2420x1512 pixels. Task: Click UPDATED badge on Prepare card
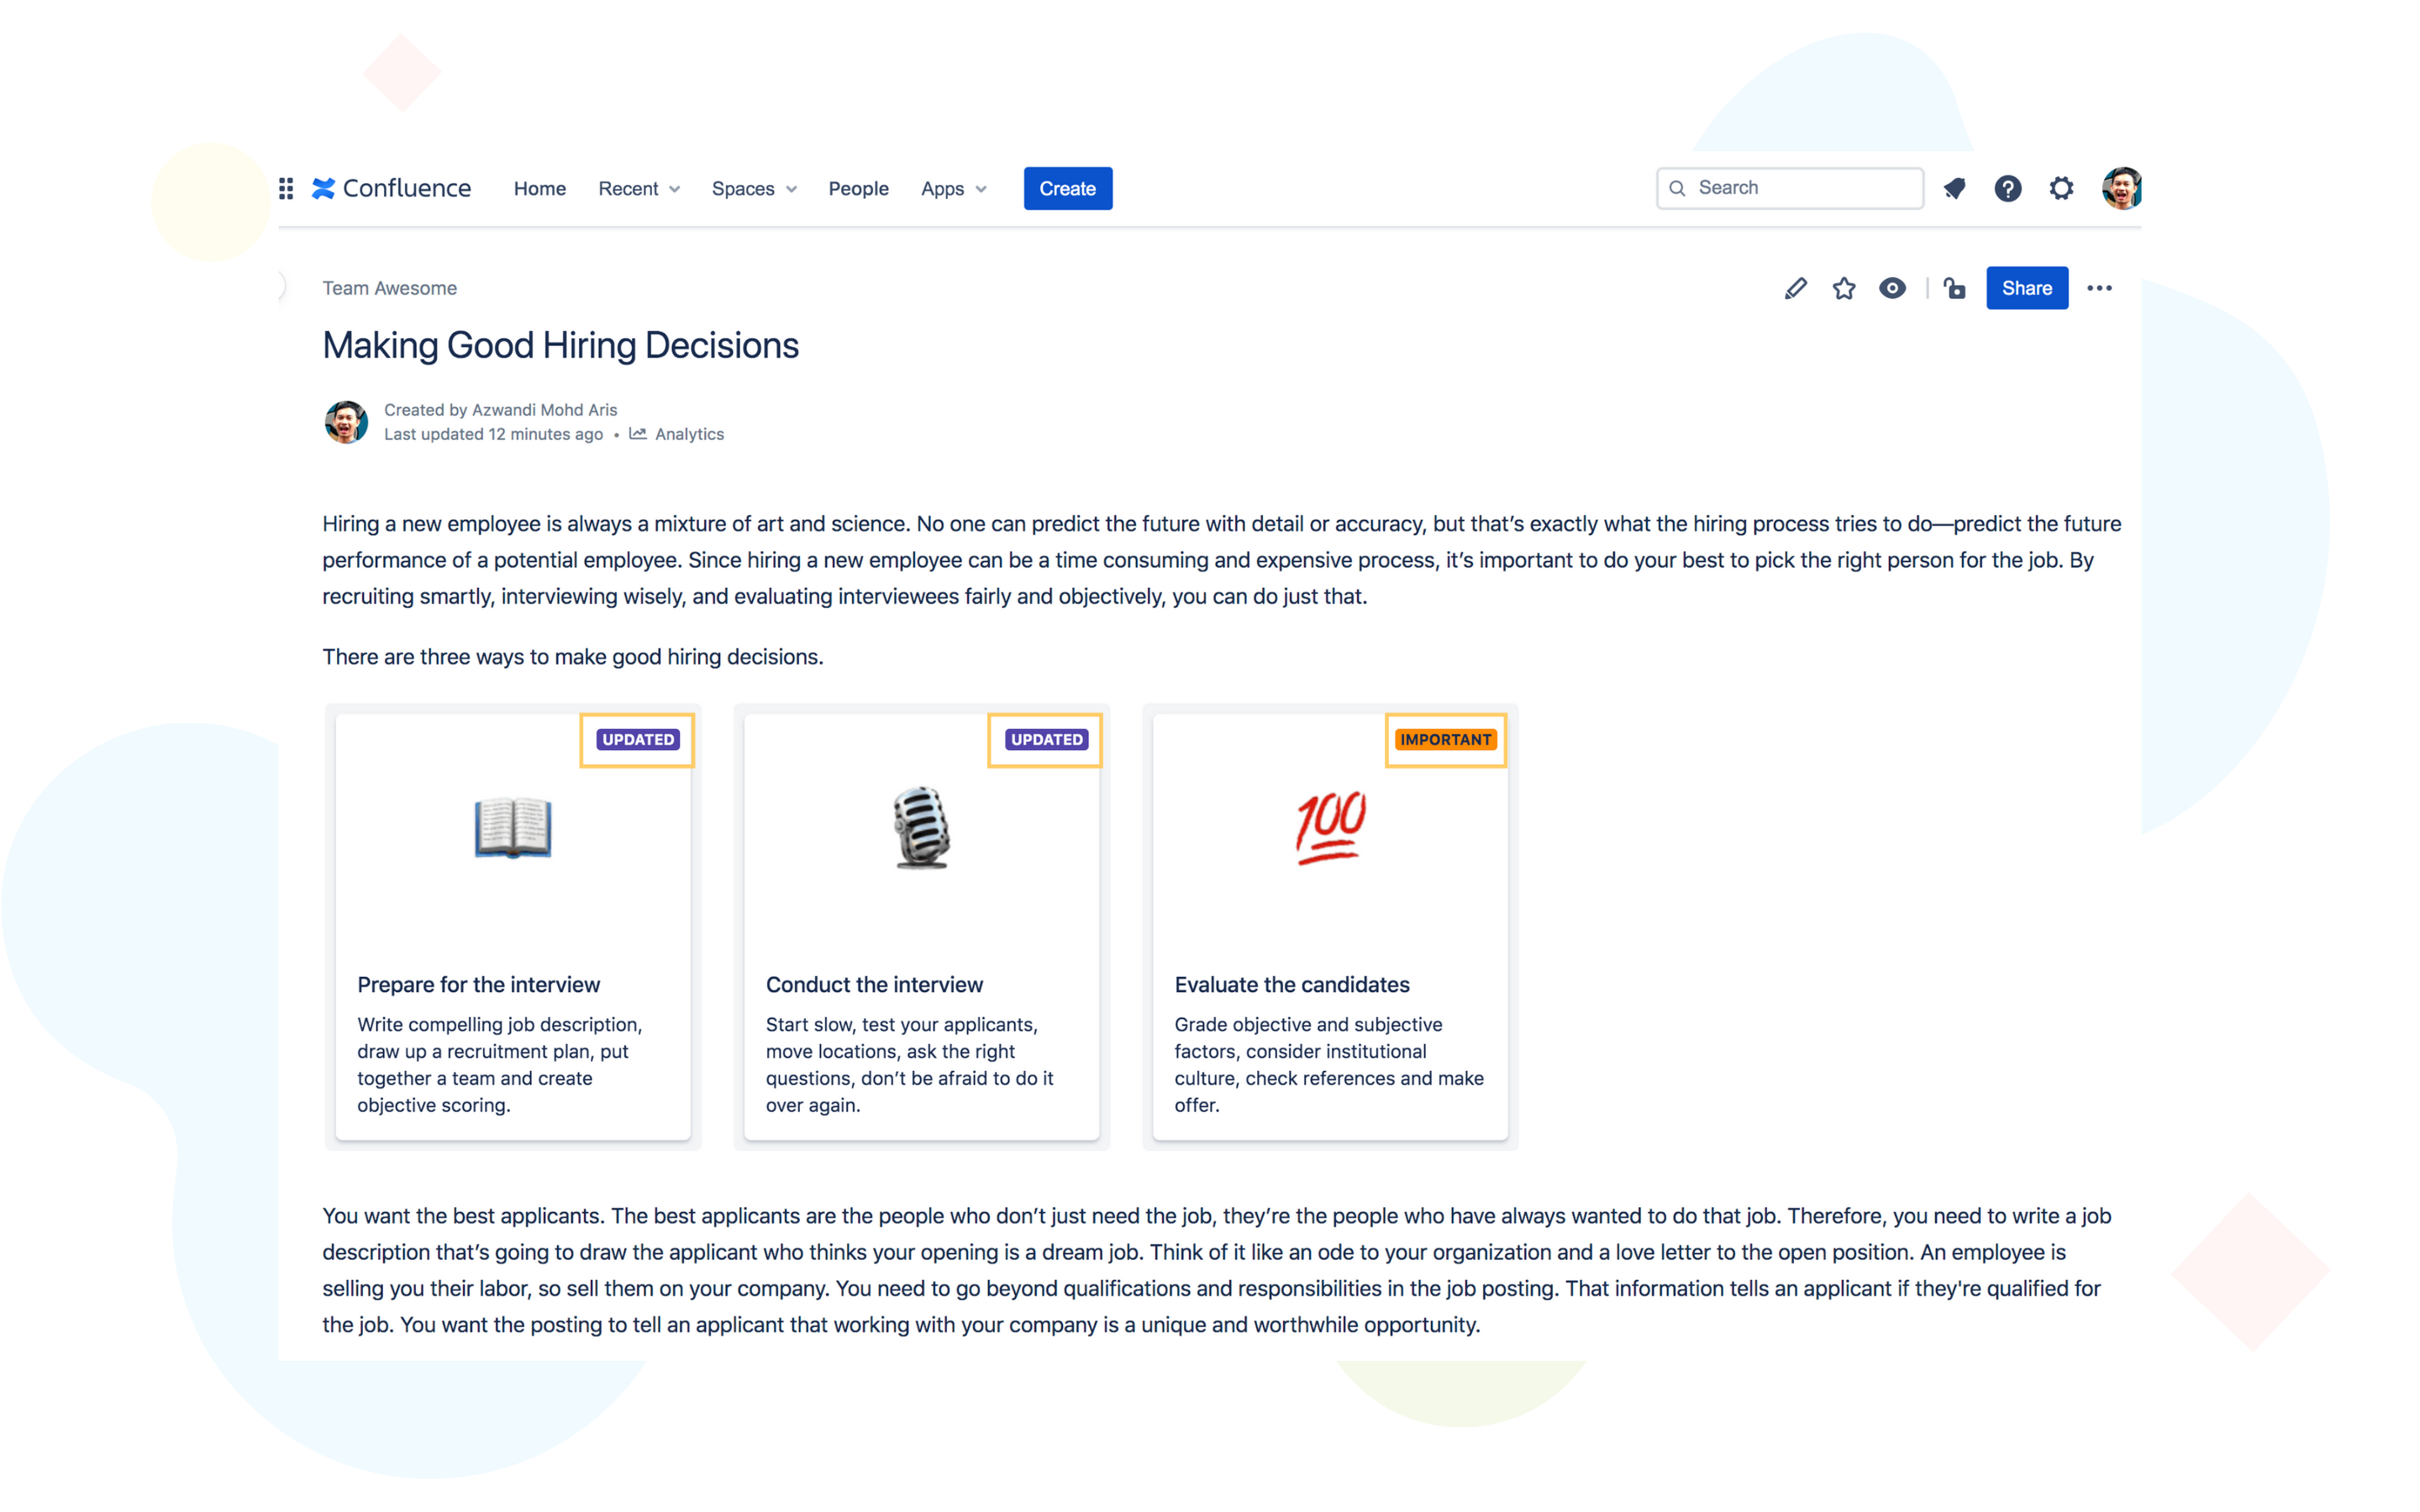click(638, 739)
